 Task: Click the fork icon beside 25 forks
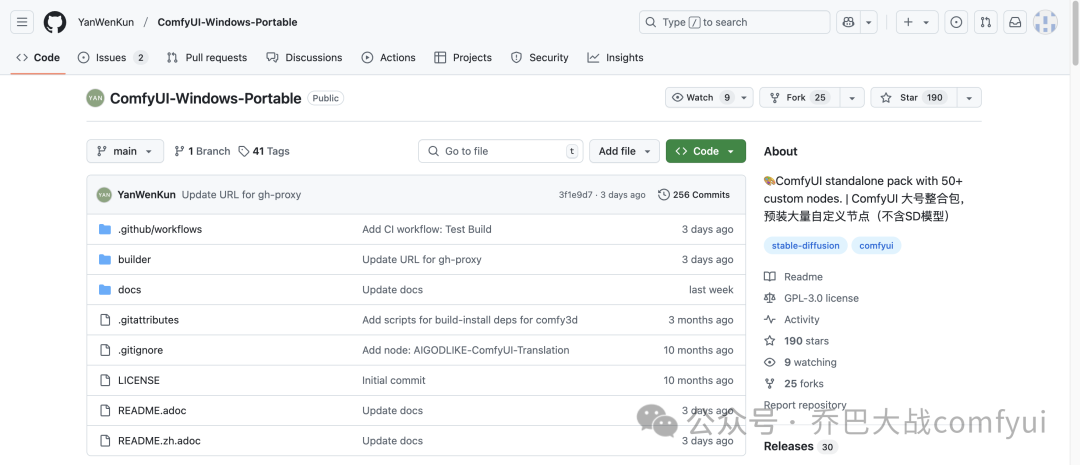(x=769, y=384)
